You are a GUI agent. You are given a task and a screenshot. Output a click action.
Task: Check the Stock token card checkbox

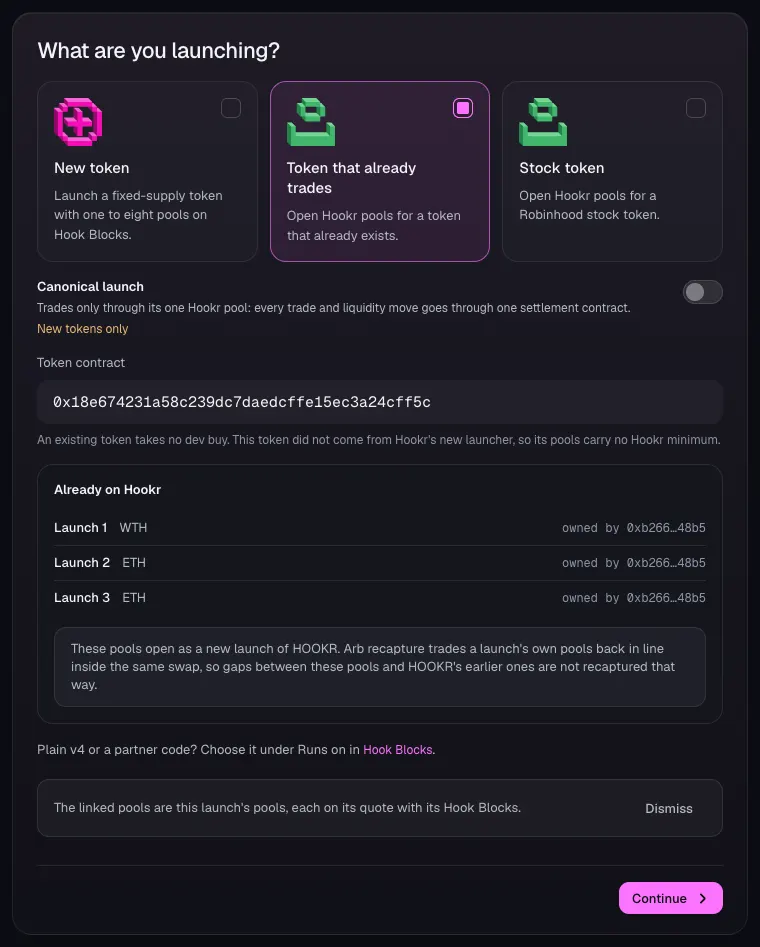696,108
